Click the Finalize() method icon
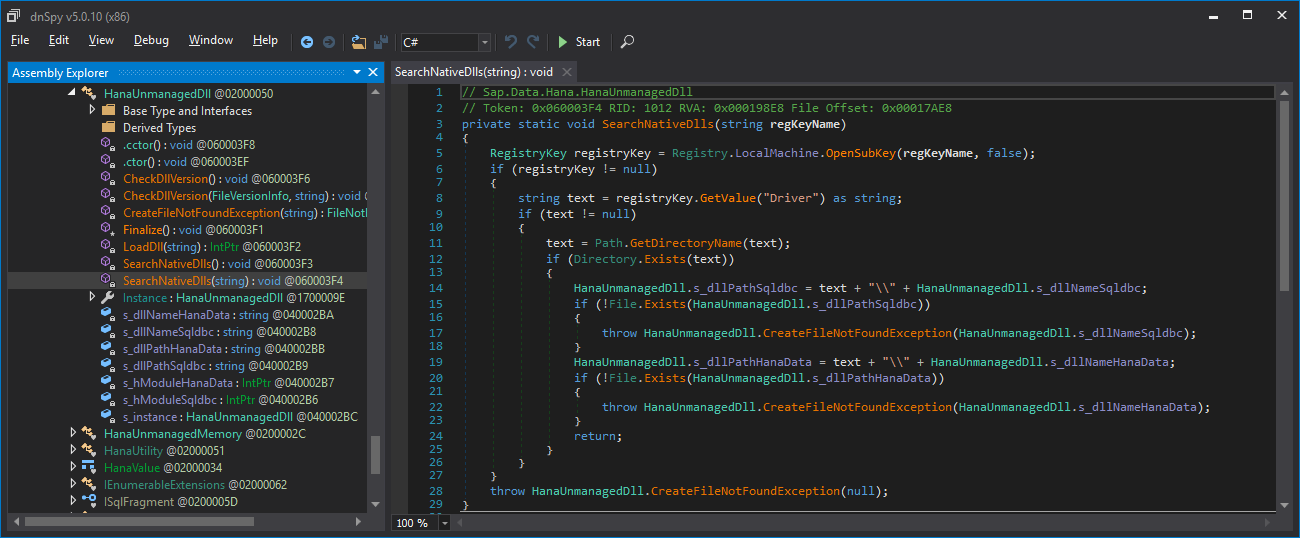This screenshot has width=1300, height=538. (x=109, y=229)
